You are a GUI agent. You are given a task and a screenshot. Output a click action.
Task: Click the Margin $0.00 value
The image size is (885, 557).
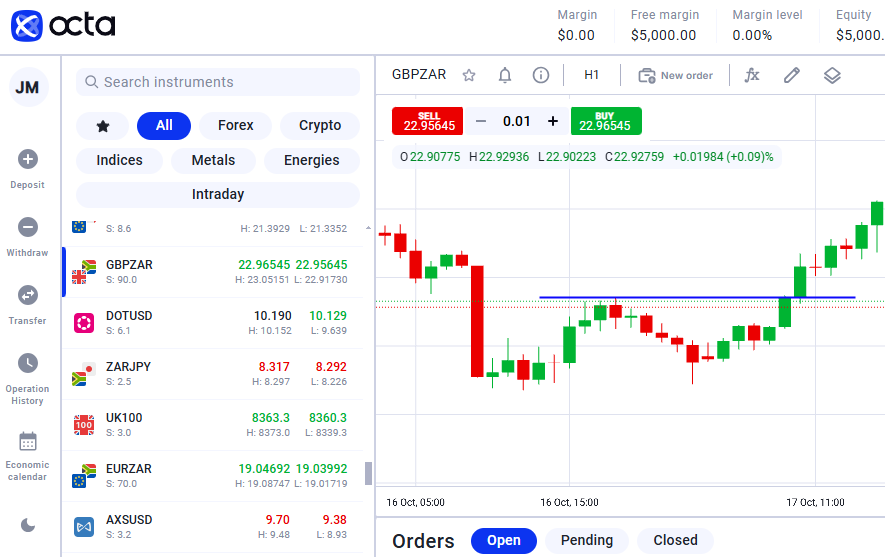coord(576,36)
